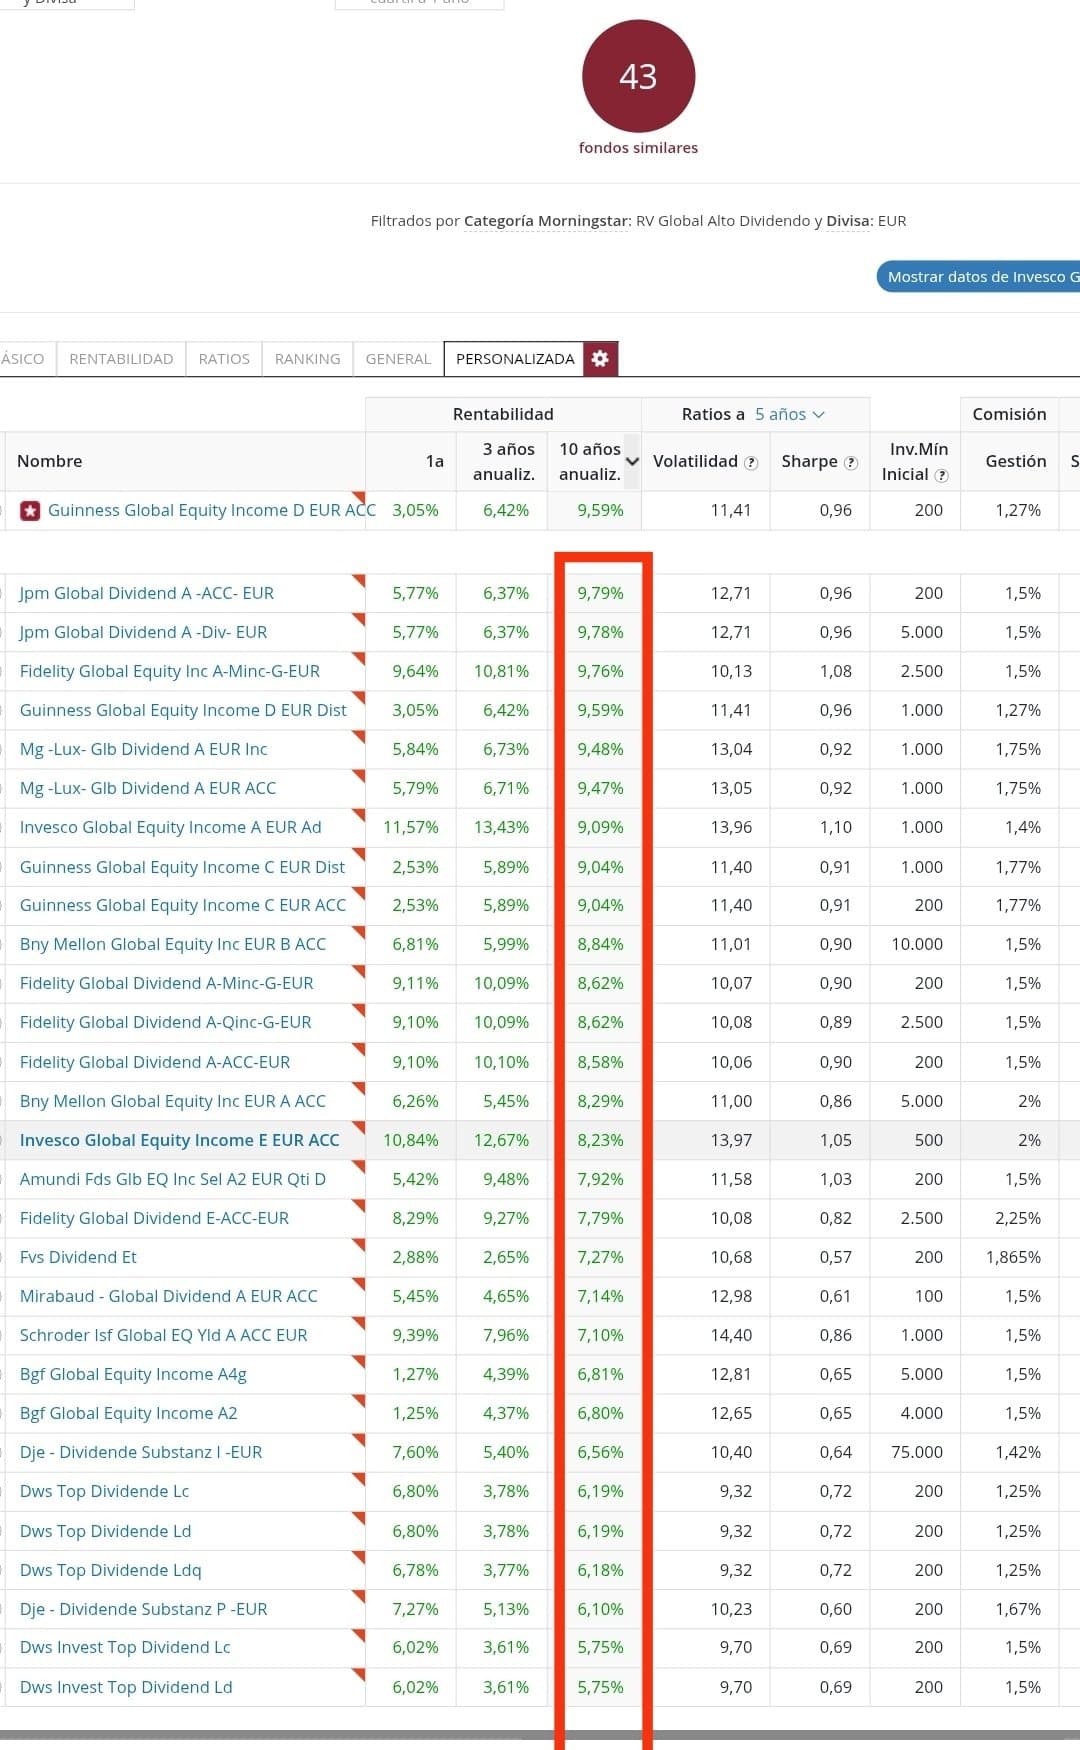Open Jpm Global Dividend A -Div- EUR

[x=144, y=632]
